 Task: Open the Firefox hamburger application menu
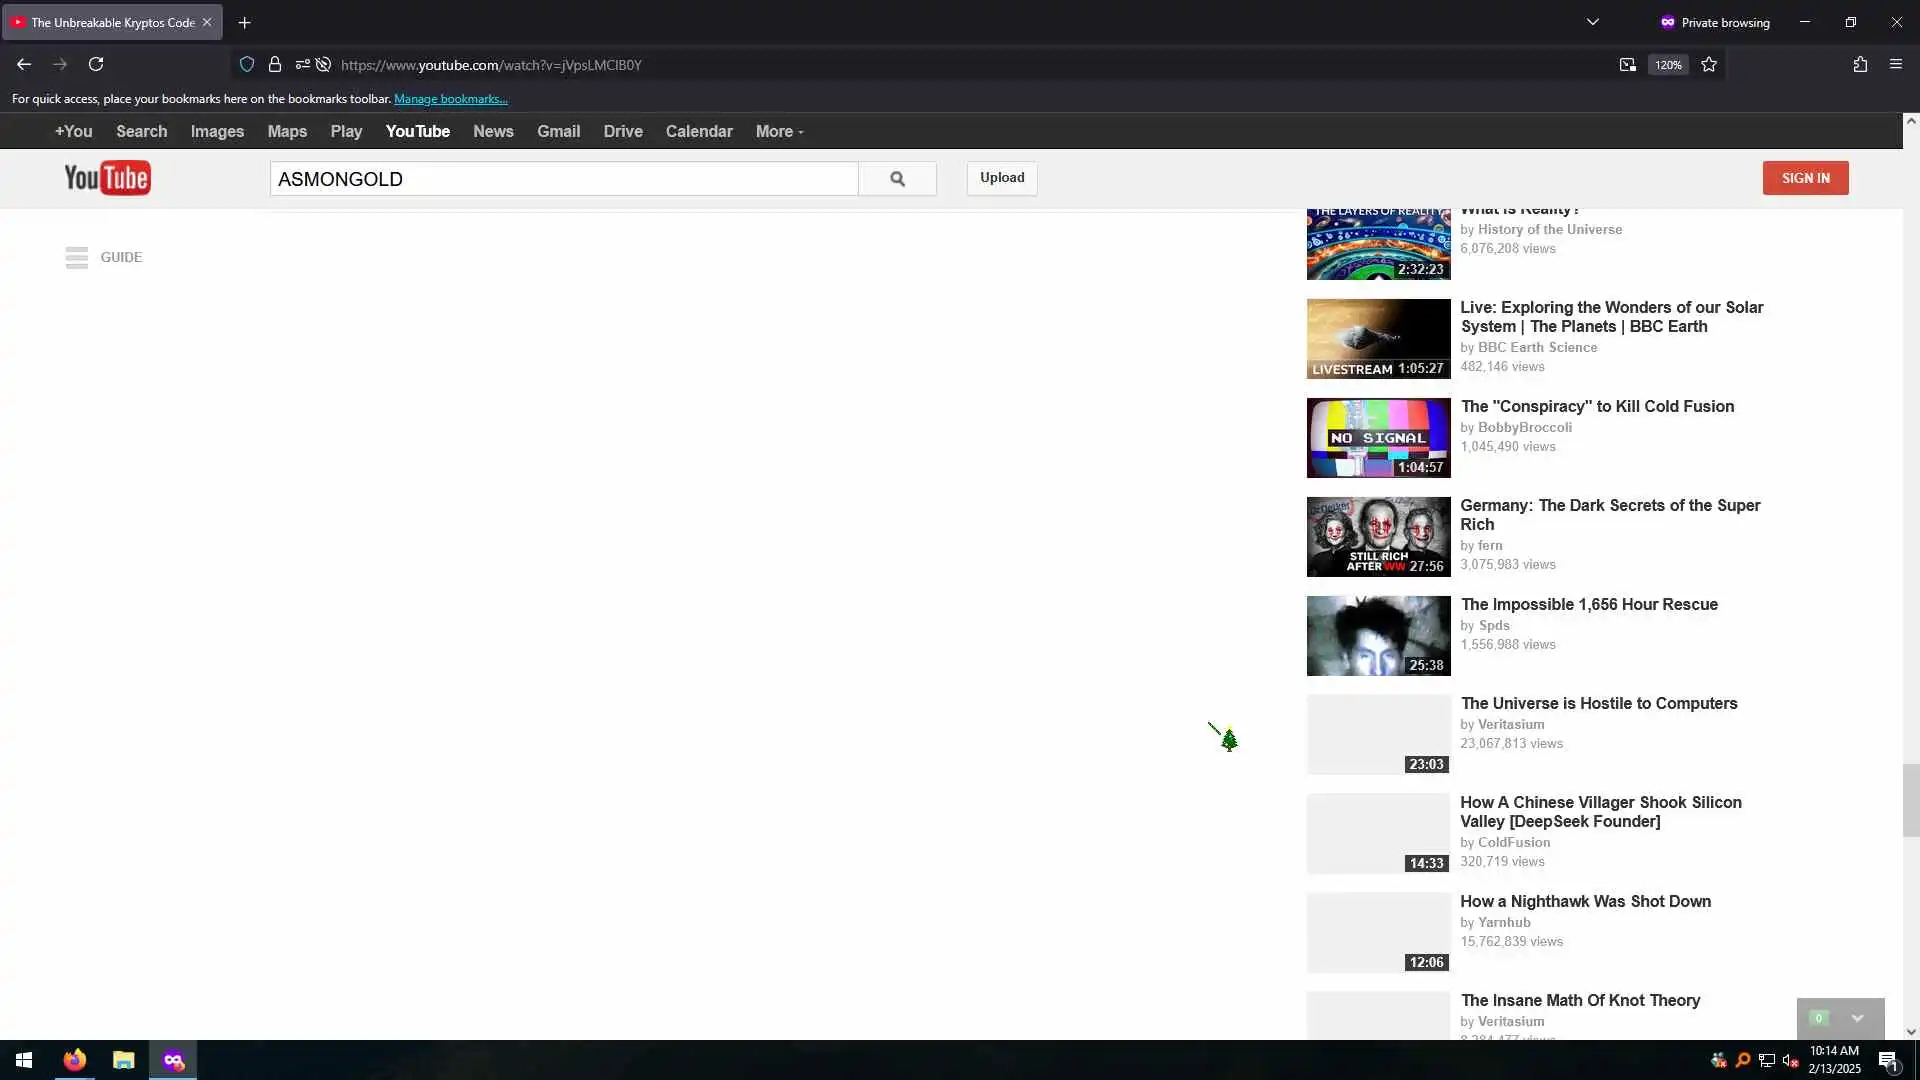[x=1896, y=65]
